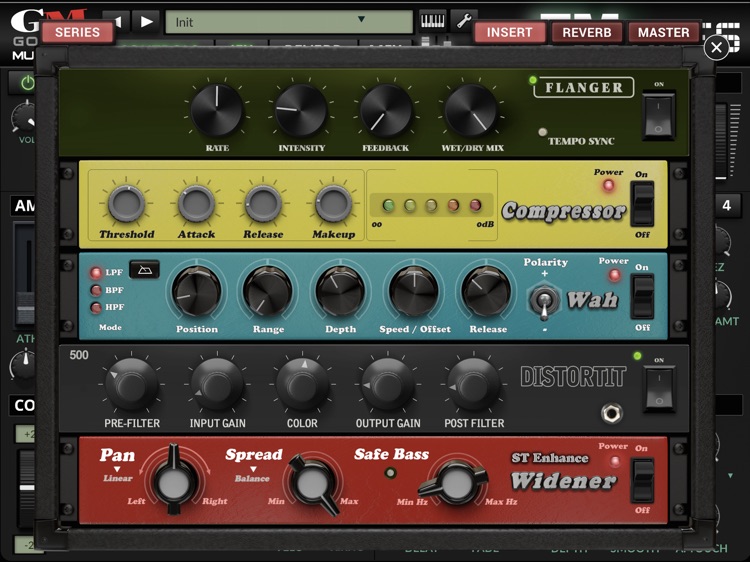Click the Flanger INTENSITY knob
The height and width of the screenshot is (562, 750).
[301, 111]
